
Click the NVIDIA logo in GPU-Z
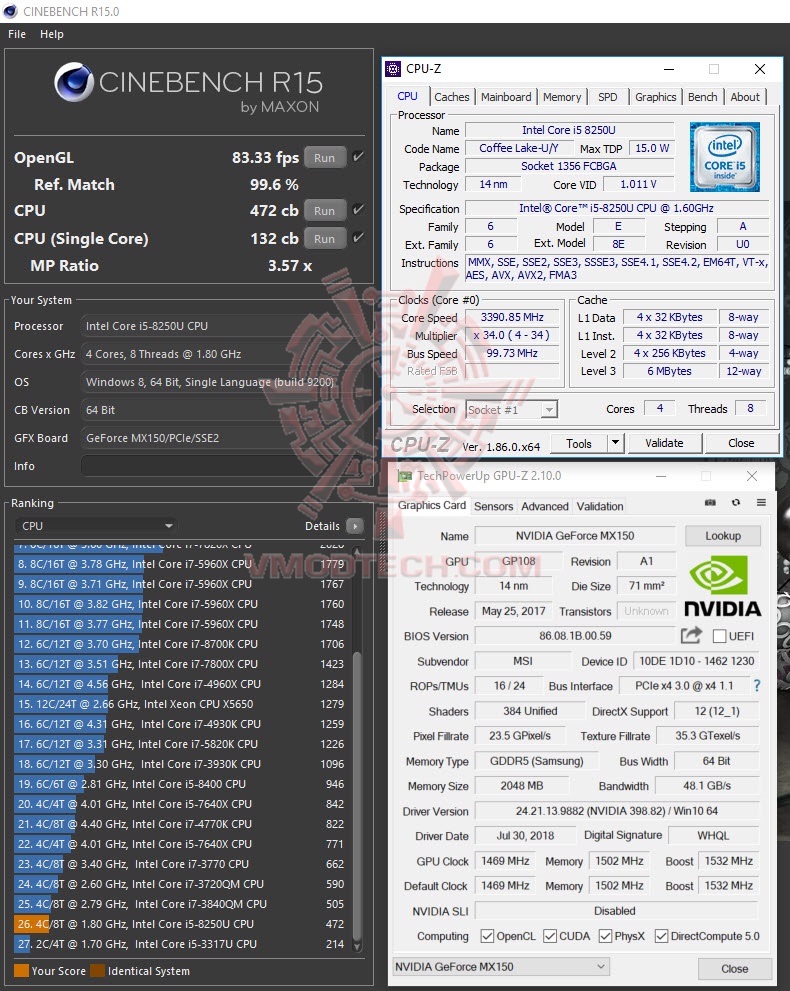tap(722, 586)
